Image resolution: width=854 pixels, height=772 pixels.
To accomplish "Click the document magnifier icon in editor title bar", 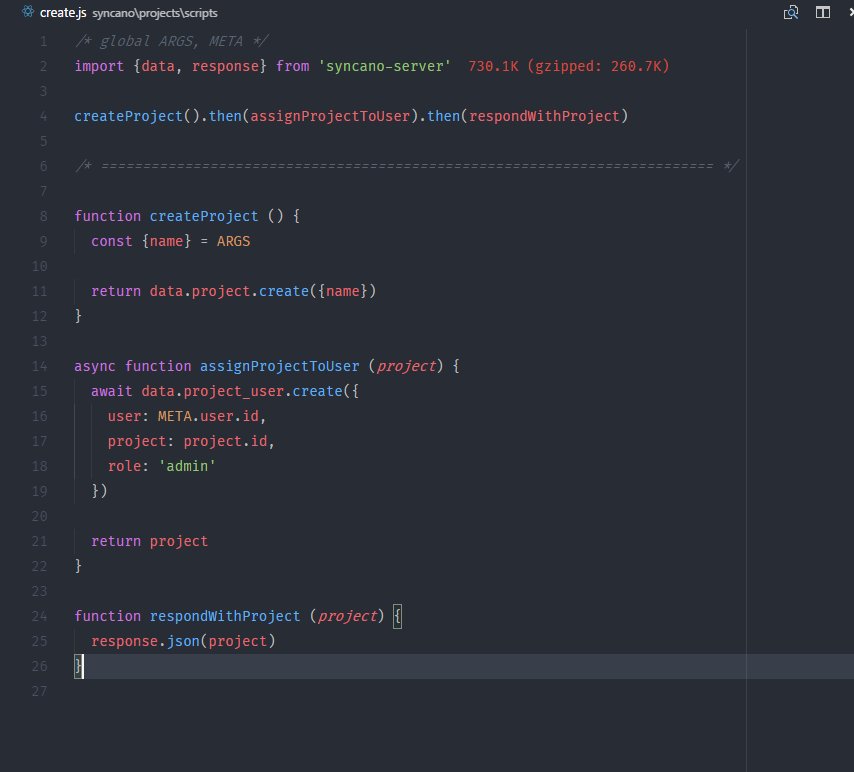I will (791, 12).
